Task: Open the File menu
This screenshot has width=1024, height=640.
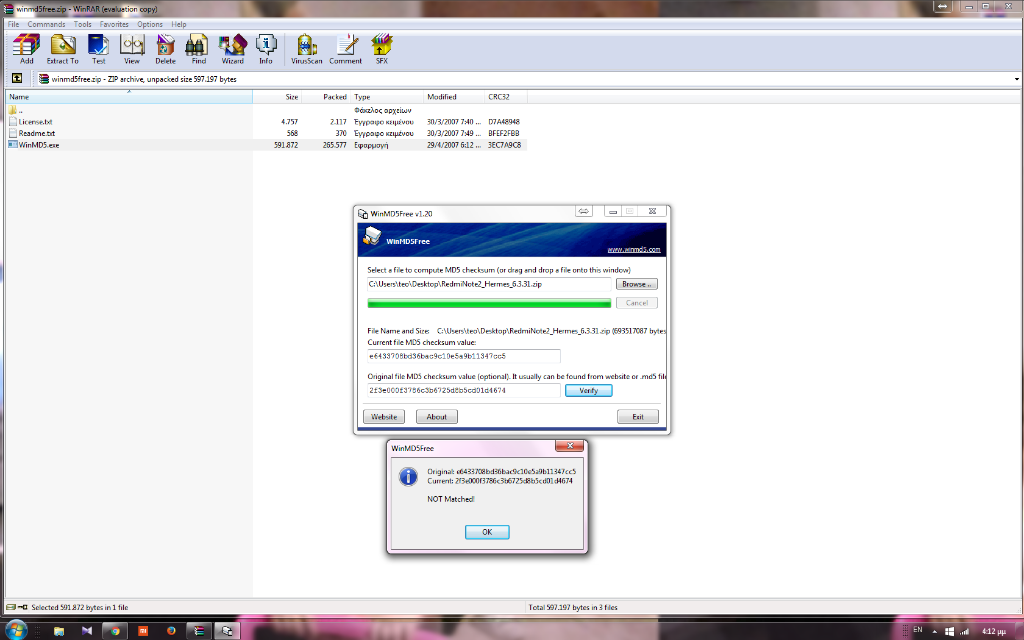Action: [x=13, y=24]
